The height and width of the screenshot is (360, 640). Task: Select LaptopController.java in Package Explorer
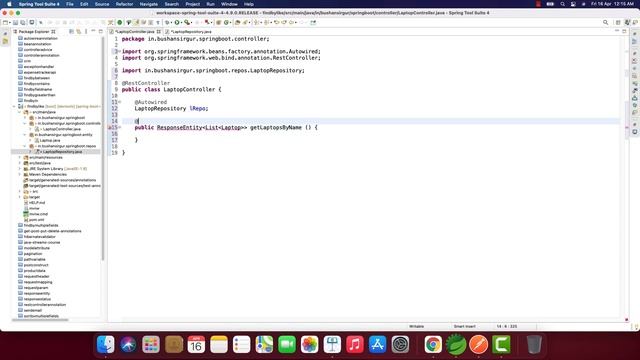pos(62,129)
